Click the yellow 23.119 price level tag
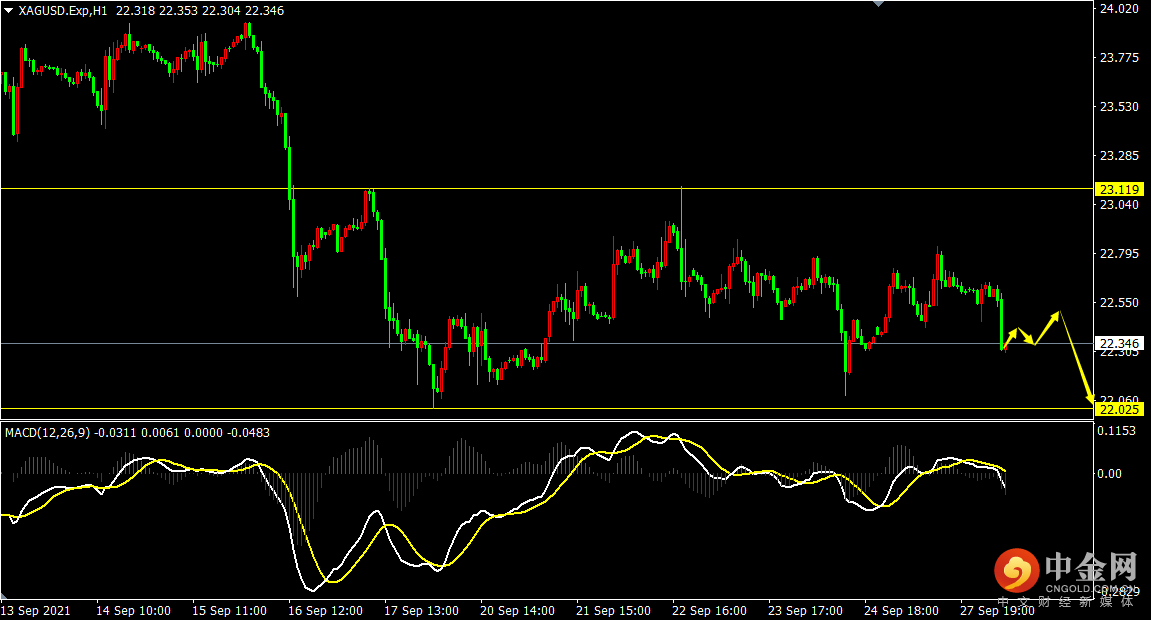The height and width of the screenshot is (620, 1151). pos(1119,189)
